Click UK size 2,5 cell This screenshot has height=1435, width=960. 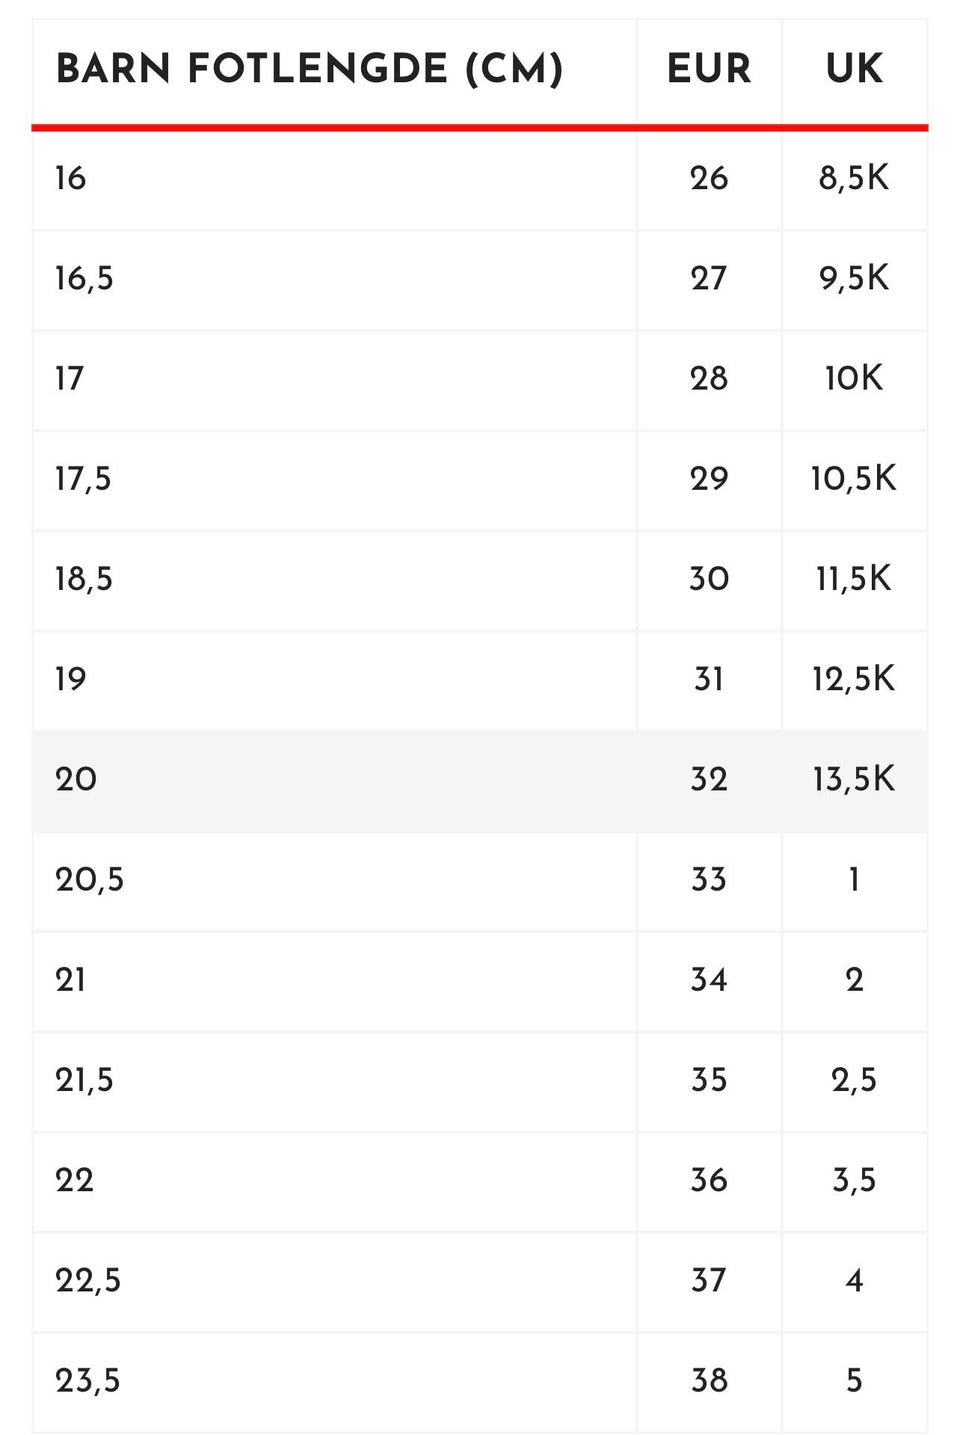coord(855,1081)
